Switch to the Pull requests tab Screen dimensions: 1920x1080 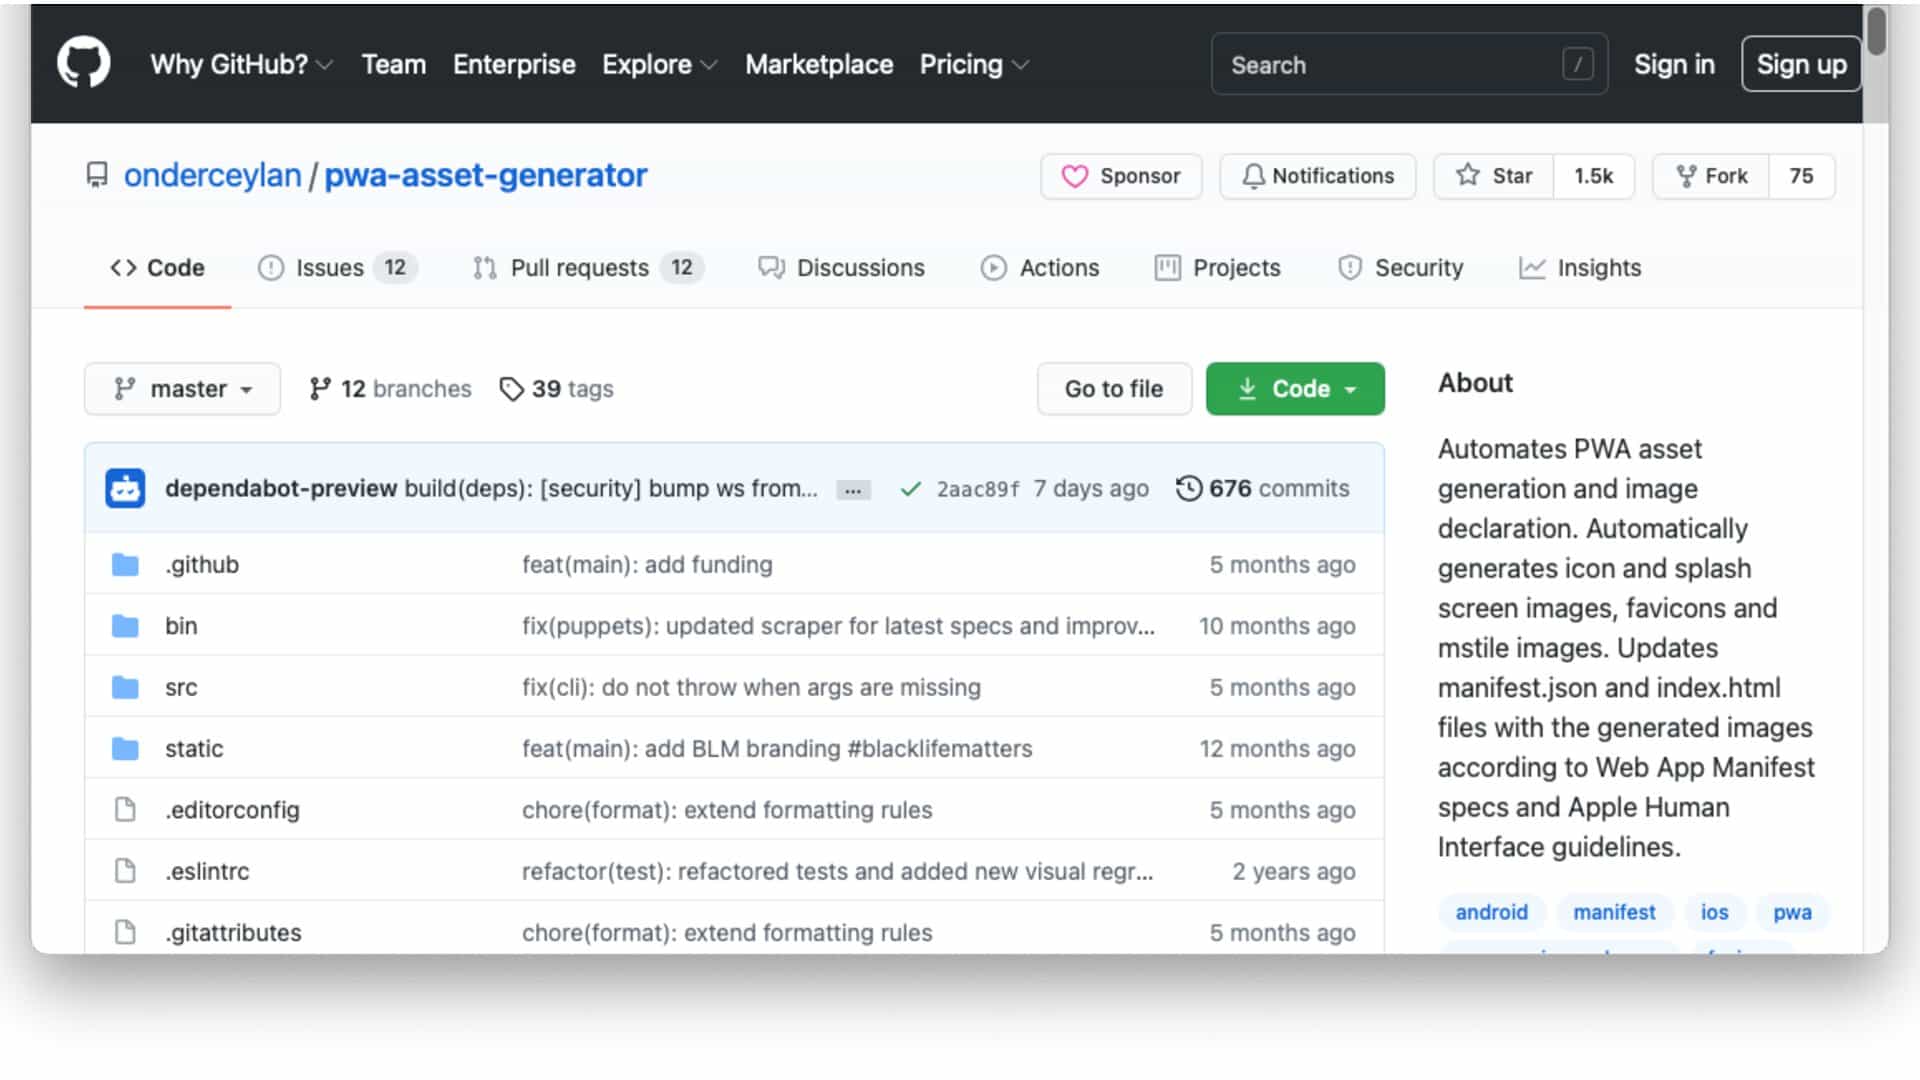(x=580, y=268)
